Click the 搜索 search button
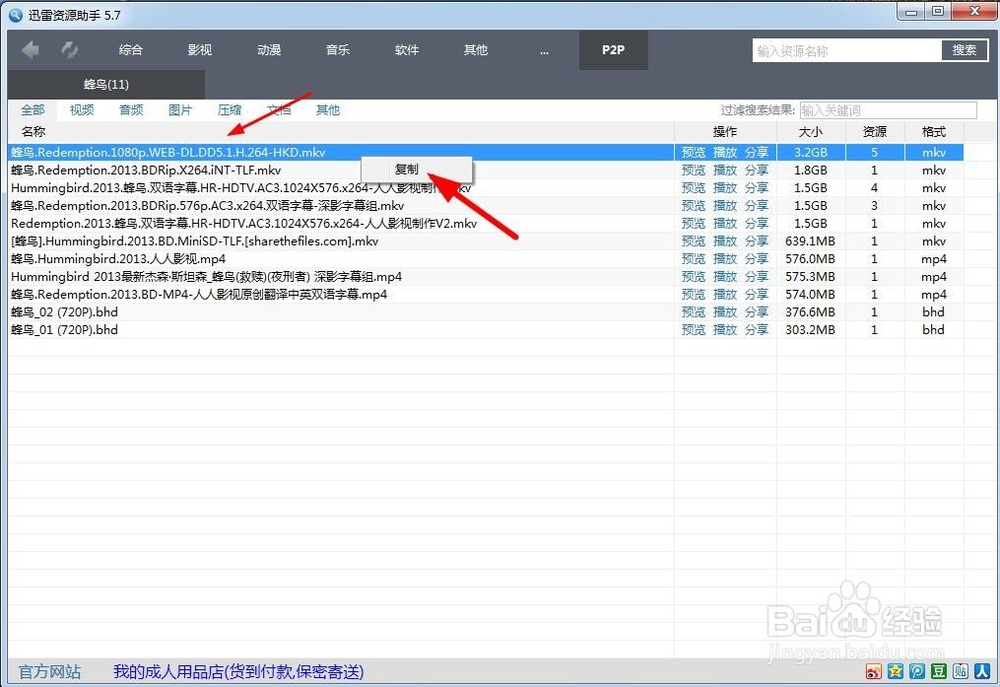This screenshot has height=687, width=1000. [x=964, y=50]
